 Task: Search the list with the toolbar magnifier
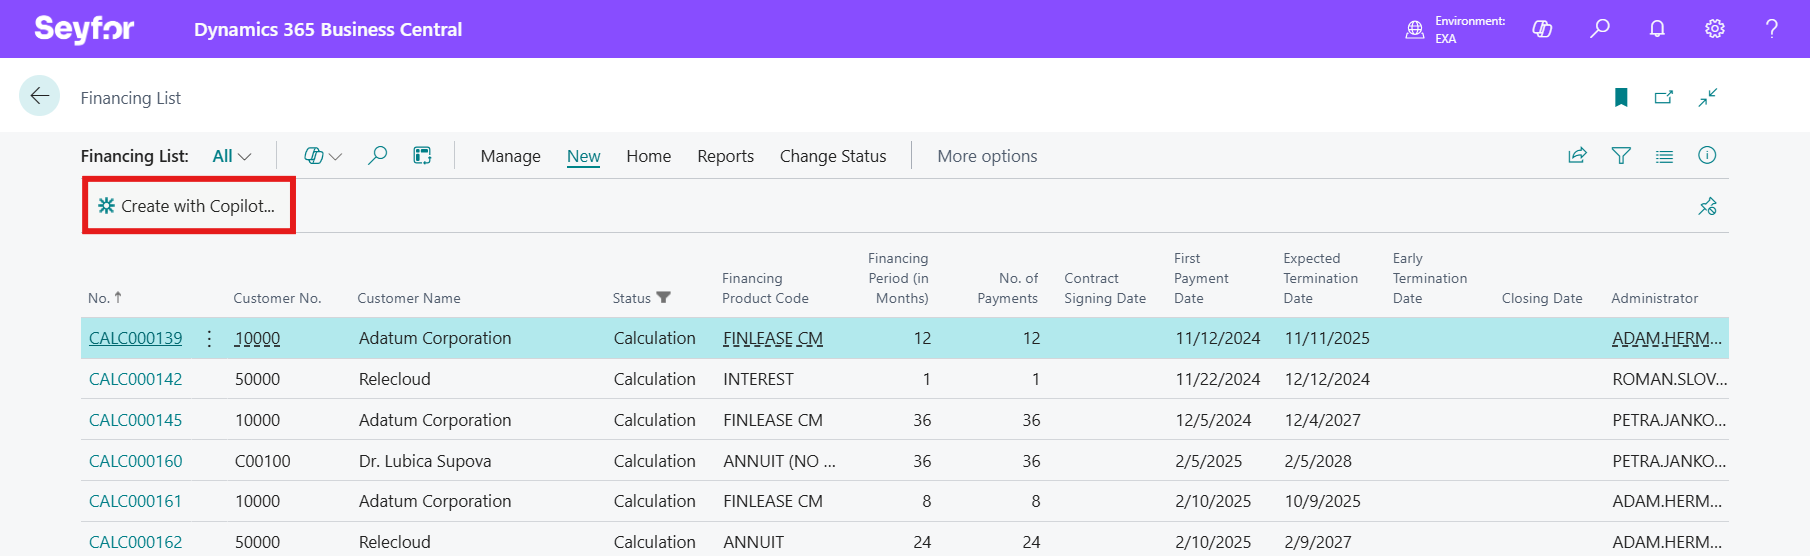(x=377, y=156)
